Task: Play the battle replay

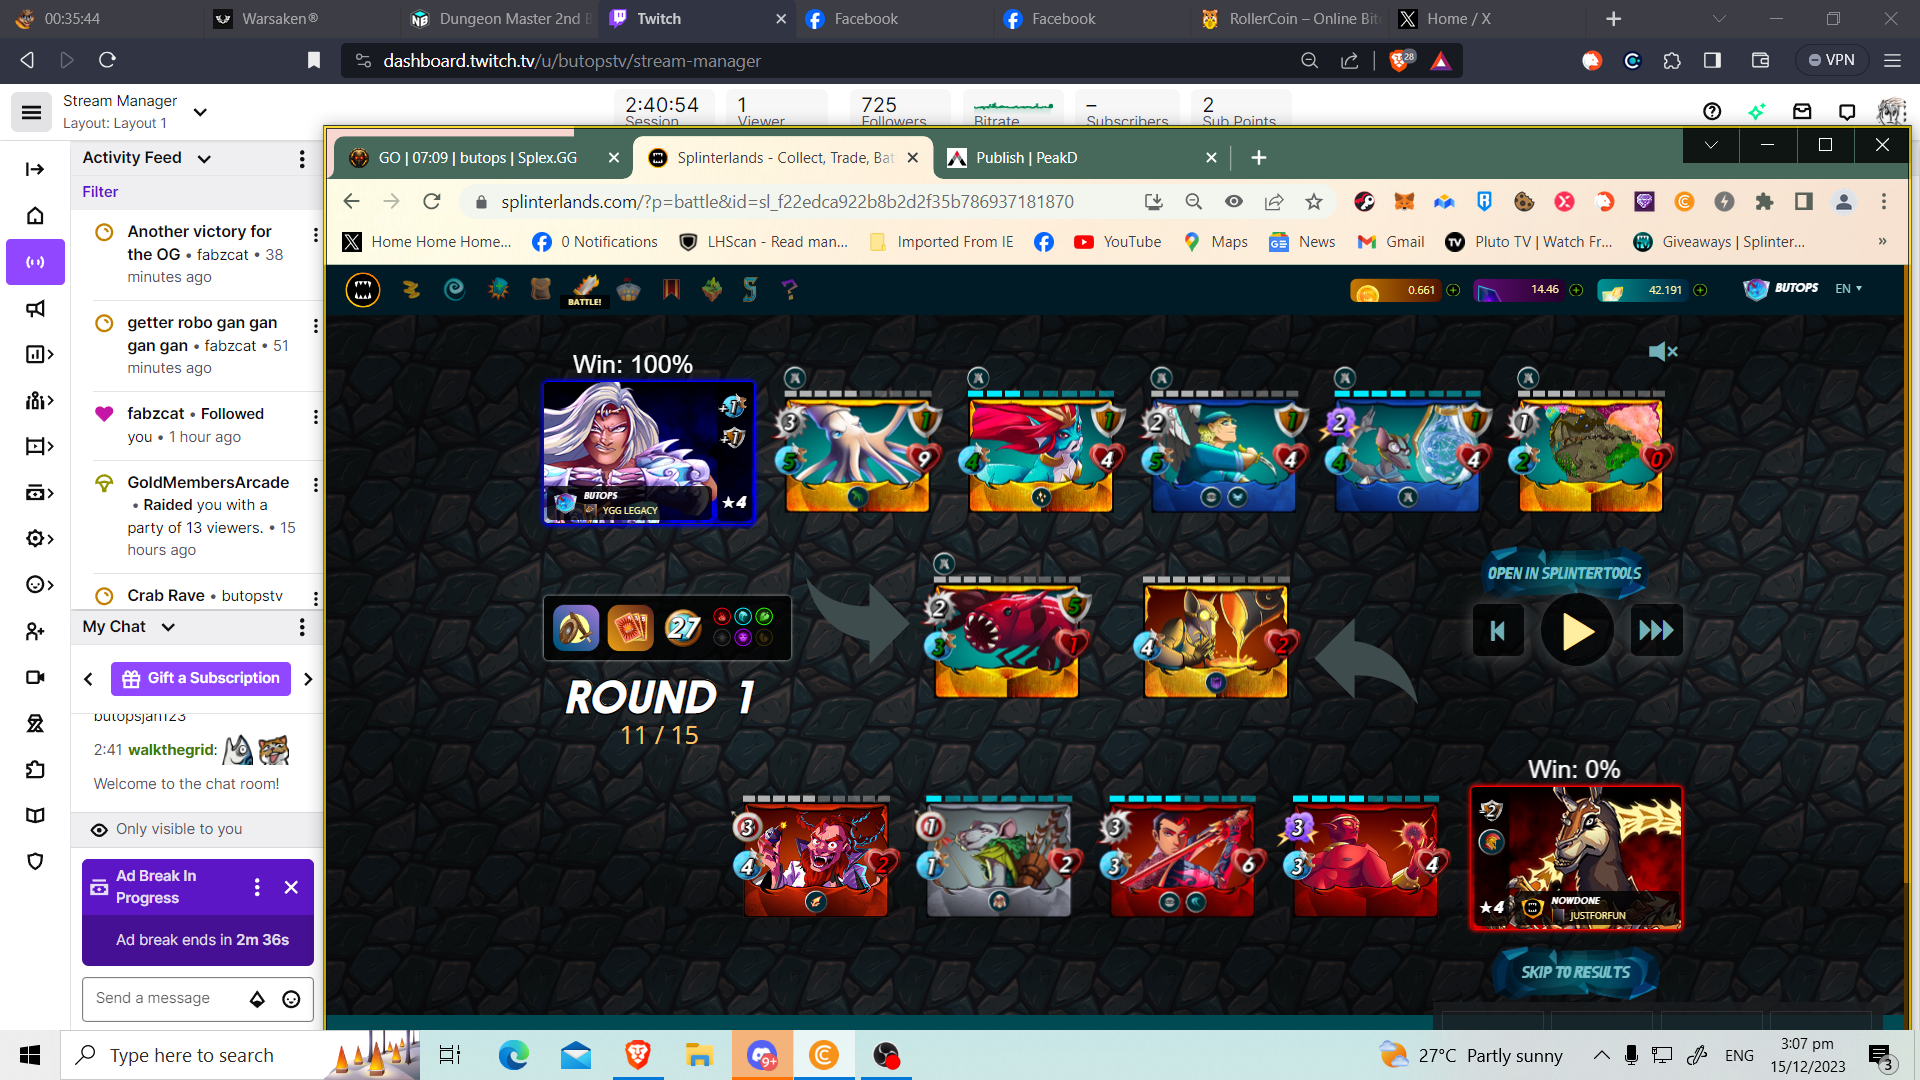Action: pyautogui.click(x=1577, y=631)
